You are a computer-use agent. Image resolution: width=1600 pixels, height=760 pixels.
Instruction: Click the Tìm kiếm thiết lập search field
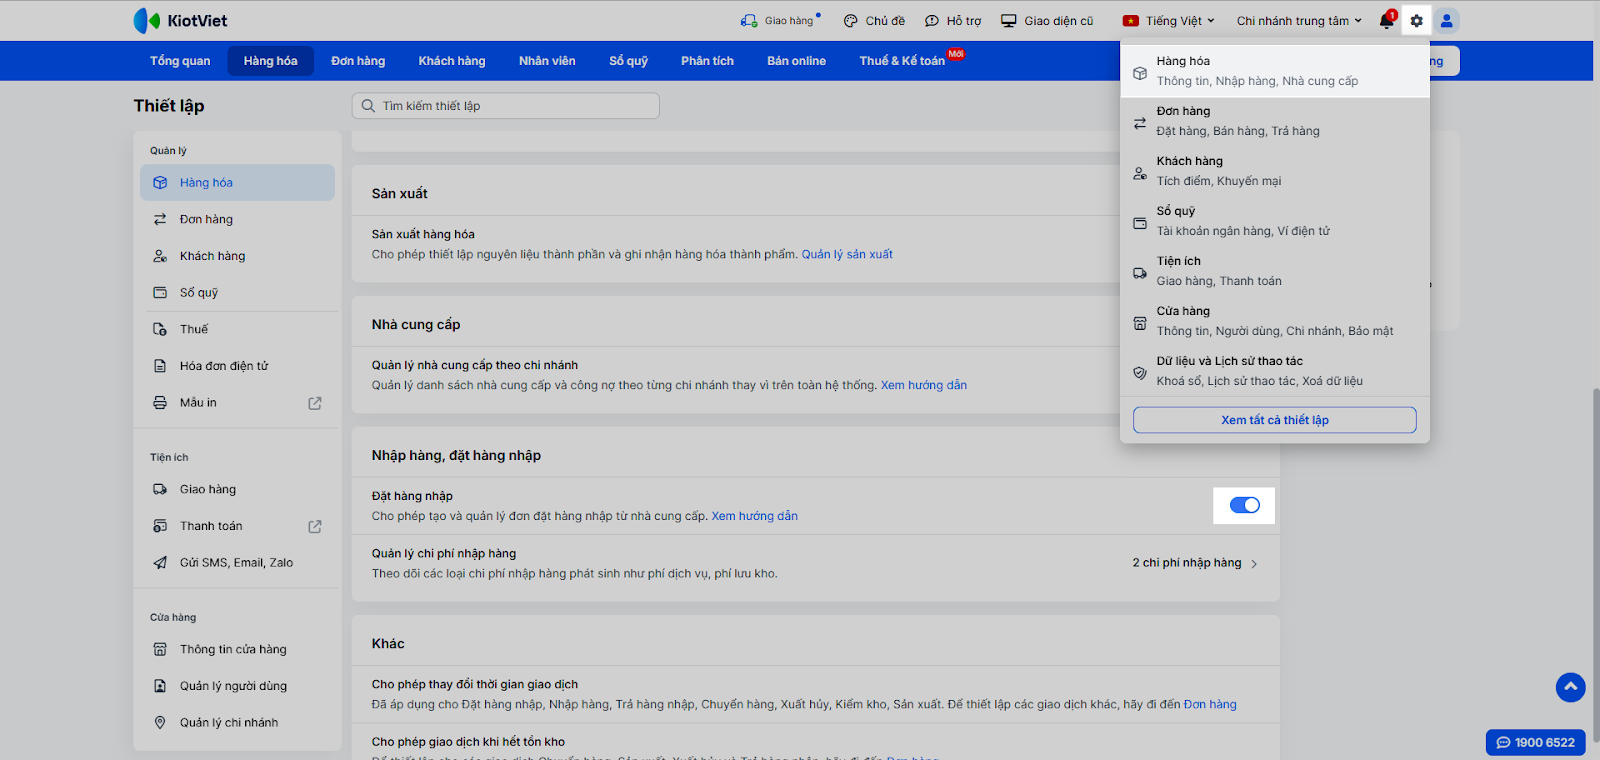(506, 106)
